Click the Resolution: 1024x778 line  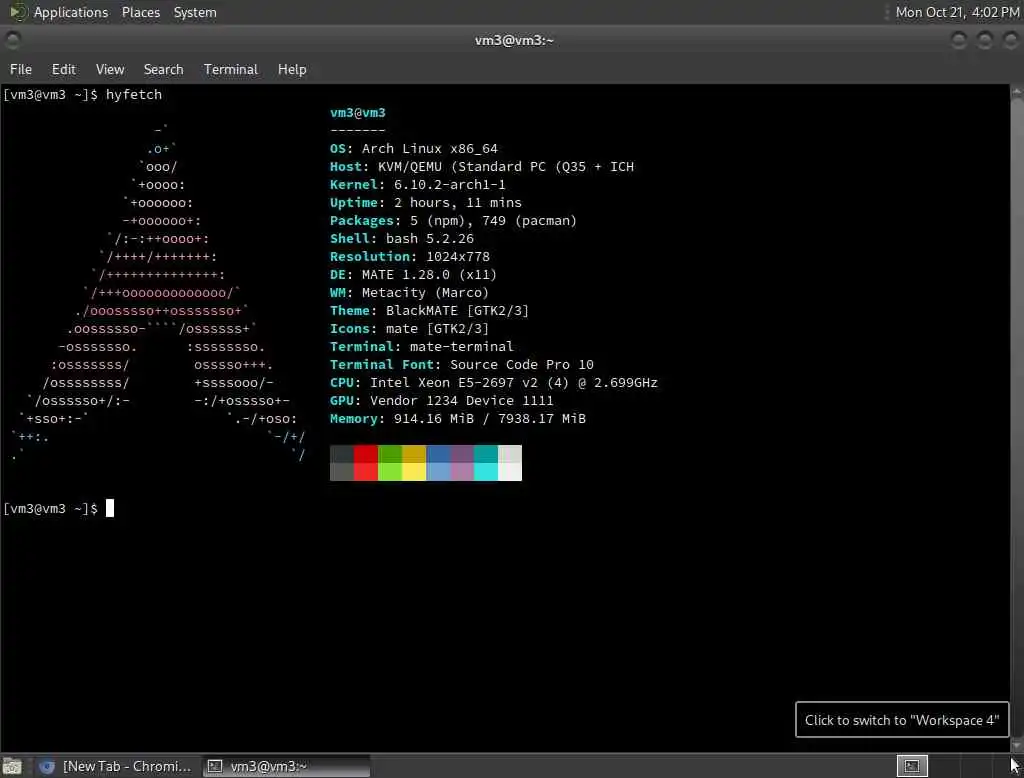tap(410, 257)
